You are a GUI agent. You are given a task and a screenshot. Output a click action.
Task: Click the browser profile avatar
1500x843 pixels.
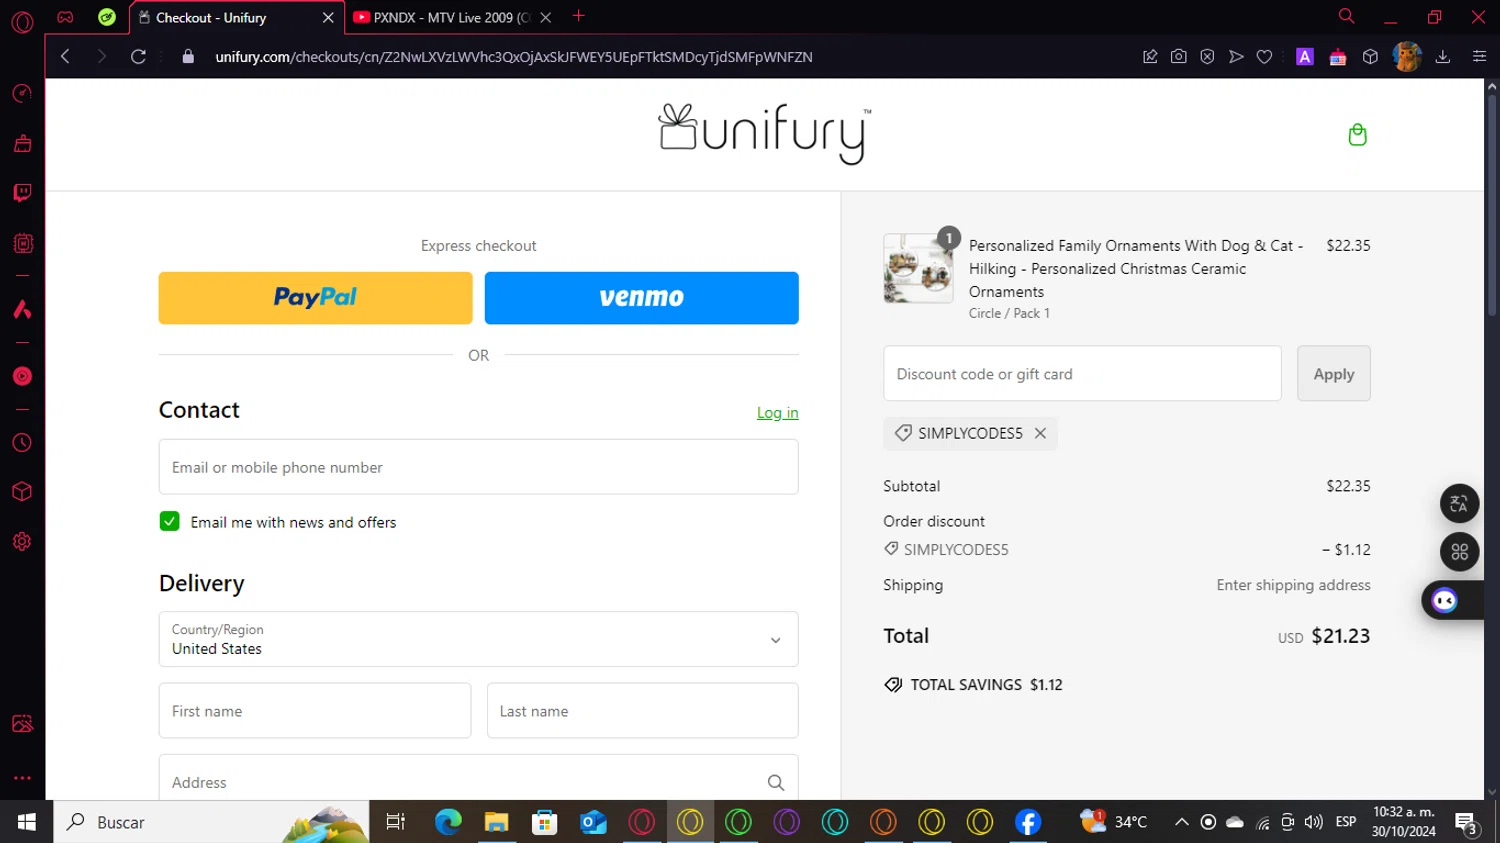coord(1407,57)
